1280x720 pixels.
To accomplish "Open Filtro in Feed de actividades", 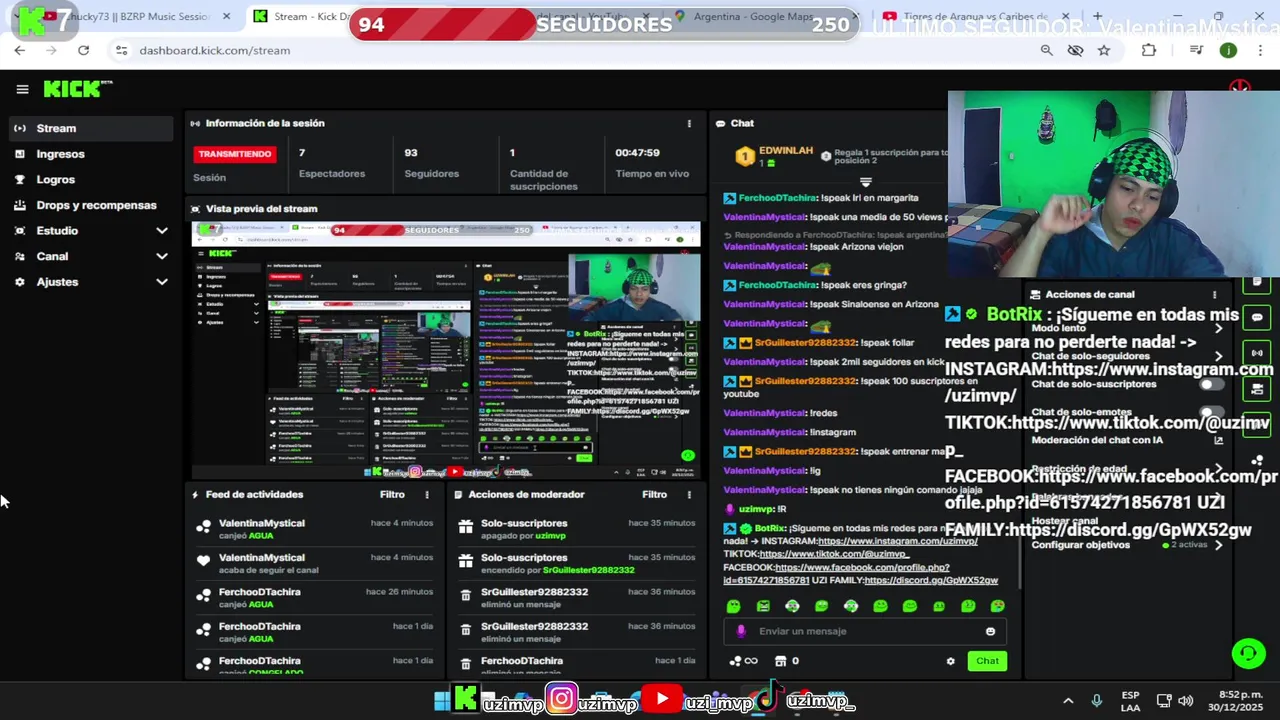I will click(x=392, y=494).
